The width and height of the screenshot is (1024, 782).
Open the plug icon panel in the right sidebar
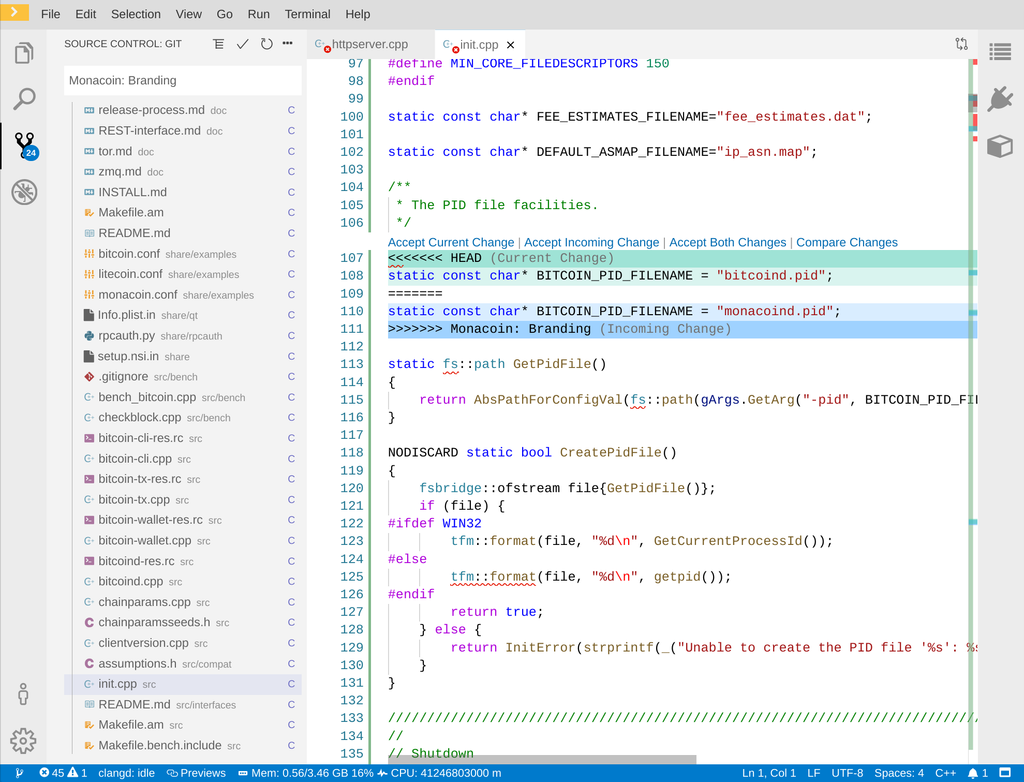click(1000, 99)
